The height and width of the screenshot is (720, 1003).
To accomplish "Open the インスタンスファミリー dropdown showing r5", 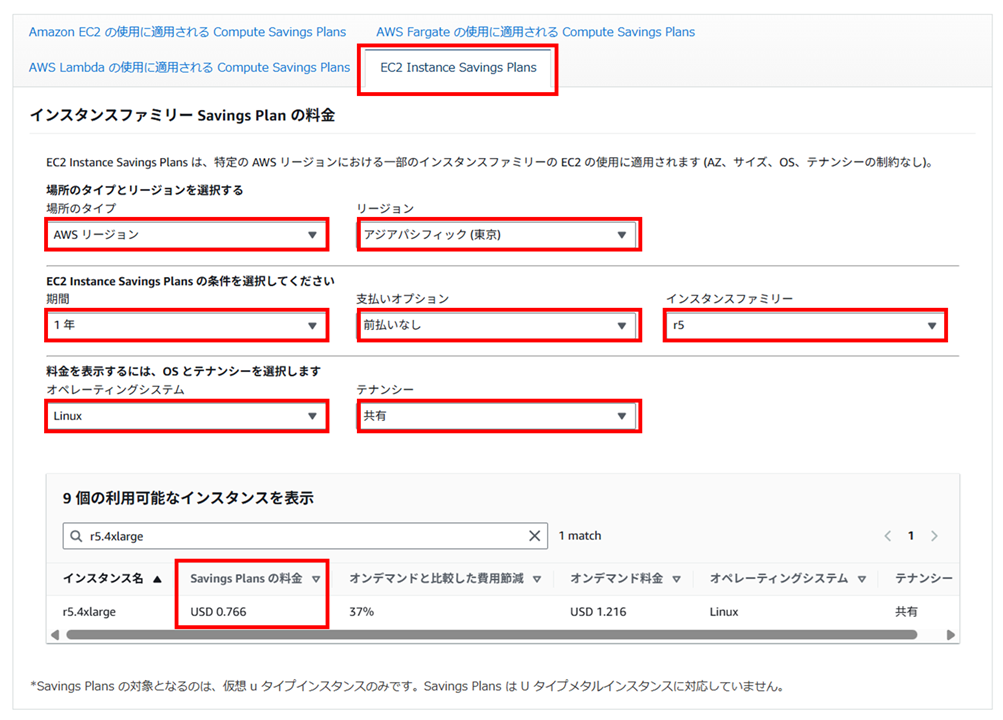I will [805, 325].
